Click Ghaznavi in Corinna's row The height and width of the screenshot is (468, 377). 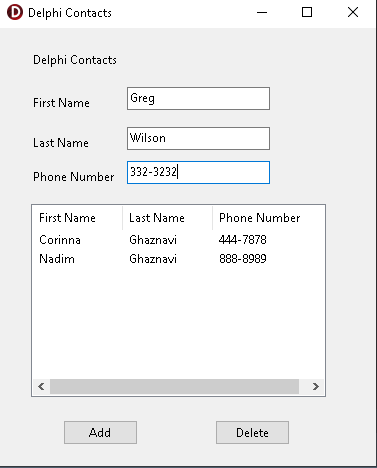point(153,240)
